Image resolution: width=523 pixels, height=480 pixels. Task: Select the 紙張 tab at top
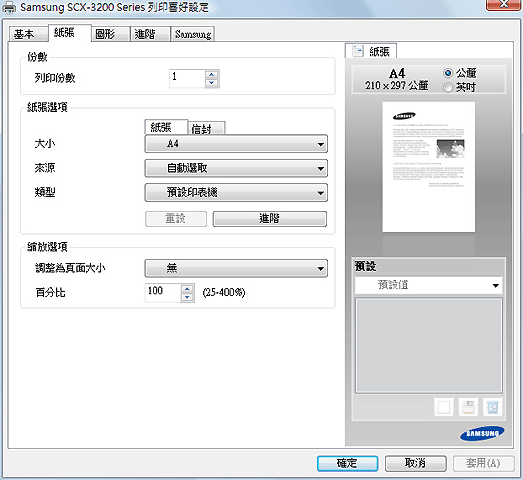69,33
